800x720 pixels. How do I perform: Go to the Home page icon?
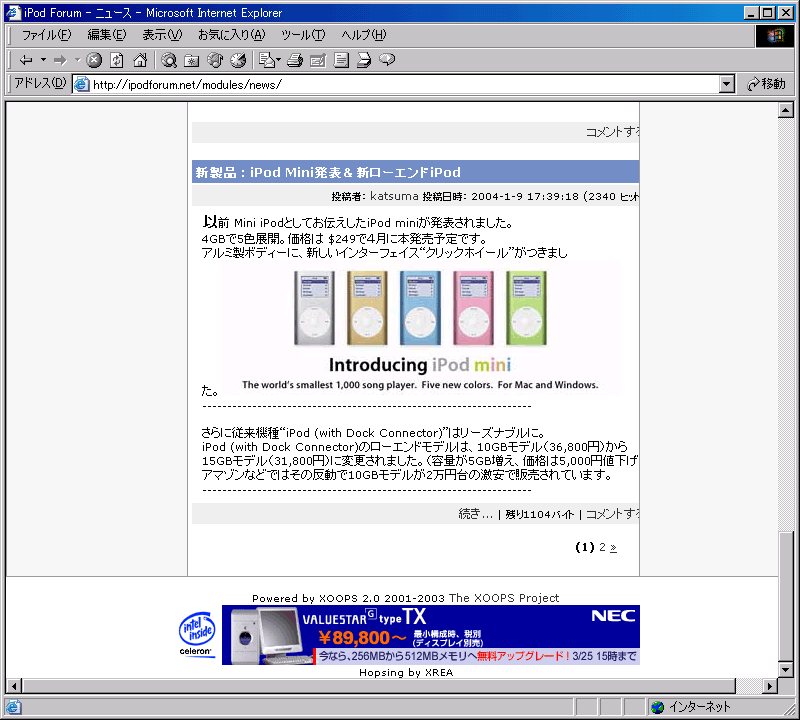[x=140, y=60]
